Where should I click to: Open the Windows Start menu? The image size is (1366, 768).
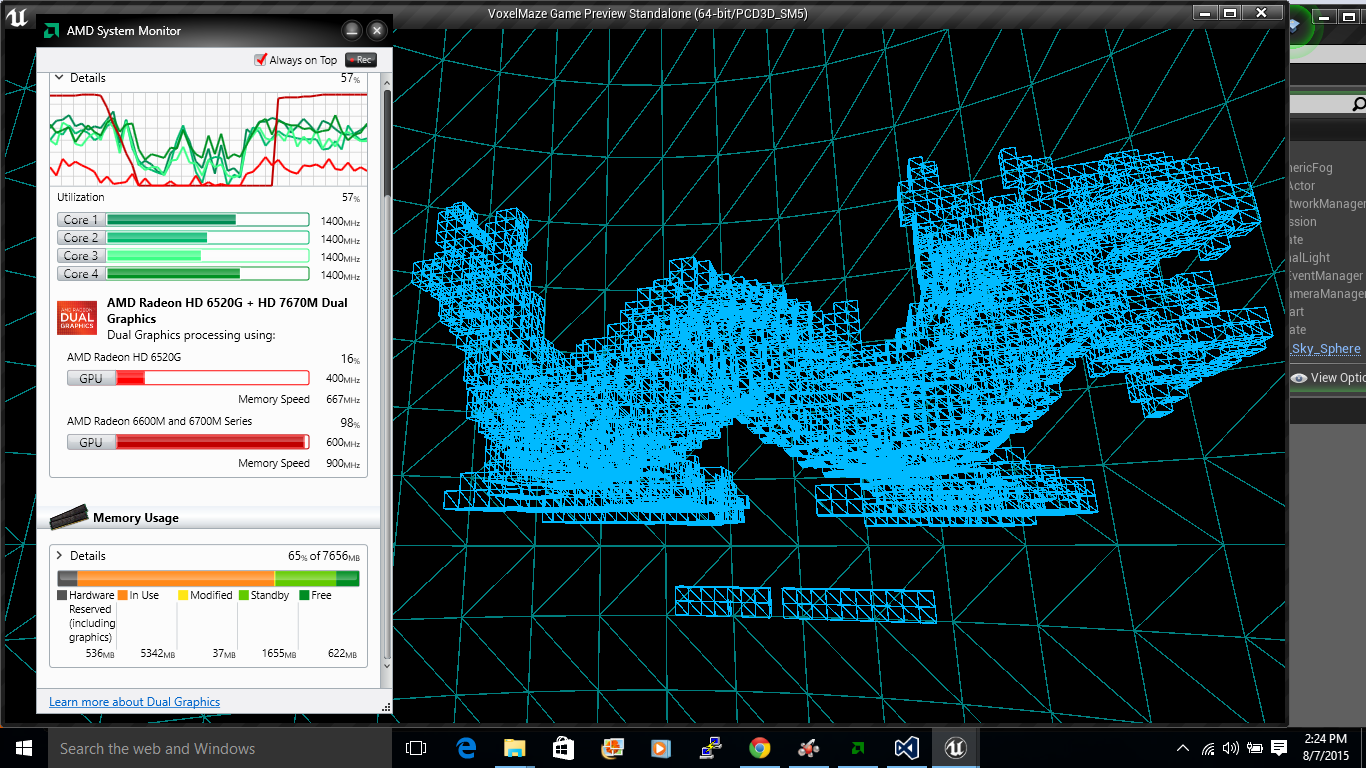(23, 748)
